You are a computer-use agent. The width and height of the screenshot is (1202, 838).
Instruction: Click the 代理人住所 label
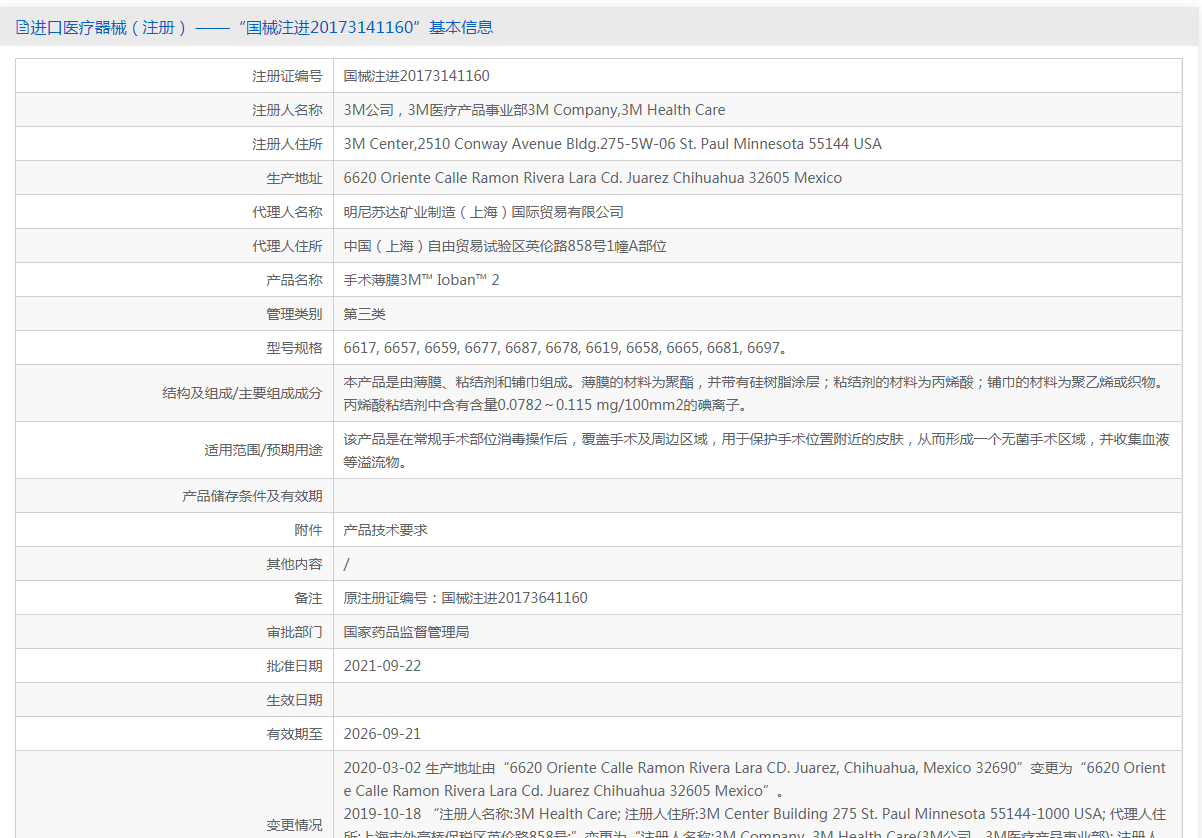point(287,246)
